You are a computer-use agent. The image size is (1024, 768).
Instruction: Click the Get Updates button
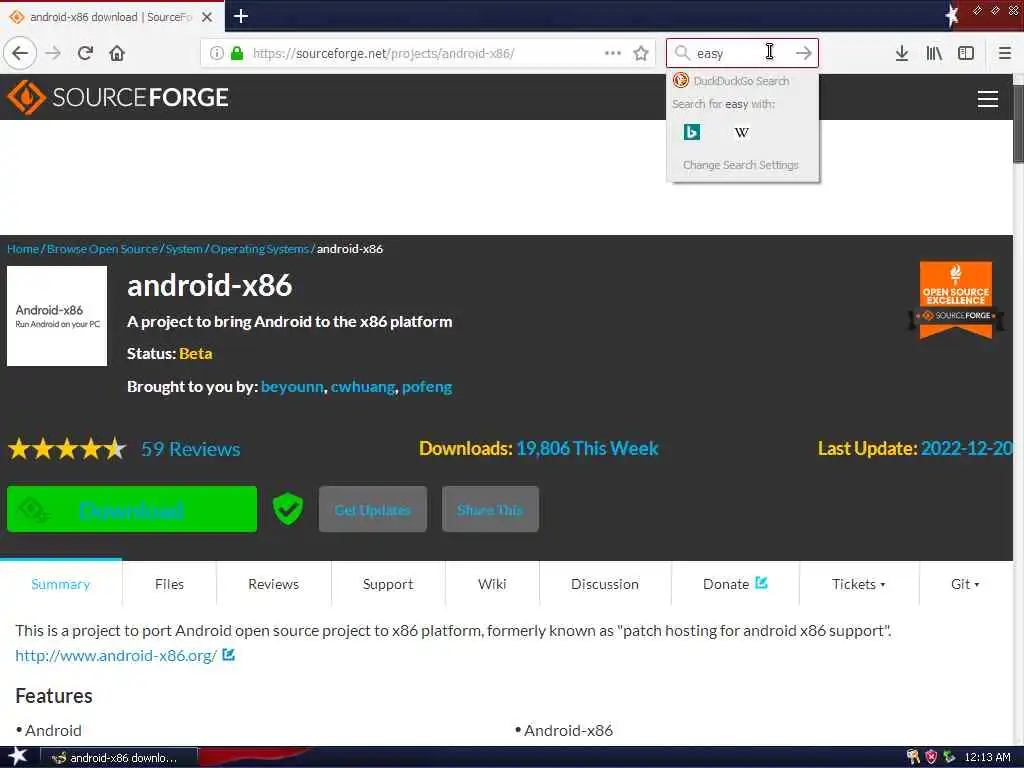[x=373, y=509]
